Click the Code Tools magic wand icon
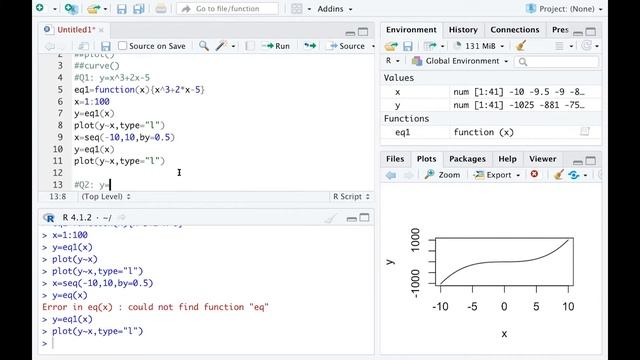This screenshot has width=640, height=360. pos(221,46)
